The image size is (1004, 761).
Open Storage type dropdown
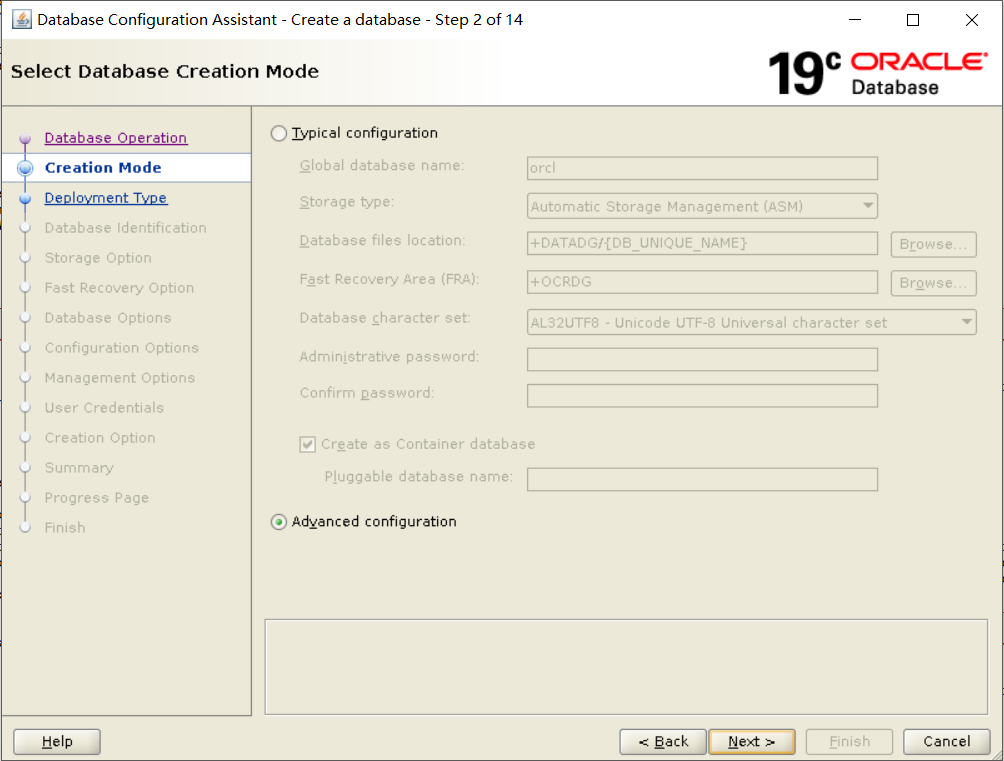pos(702,206)
